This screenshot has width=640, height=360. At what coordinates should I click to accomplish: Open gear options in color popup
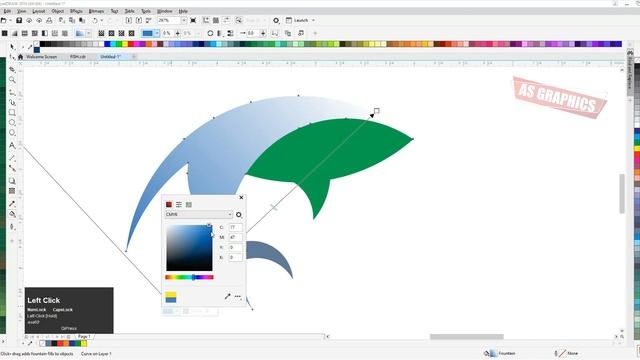239,215
